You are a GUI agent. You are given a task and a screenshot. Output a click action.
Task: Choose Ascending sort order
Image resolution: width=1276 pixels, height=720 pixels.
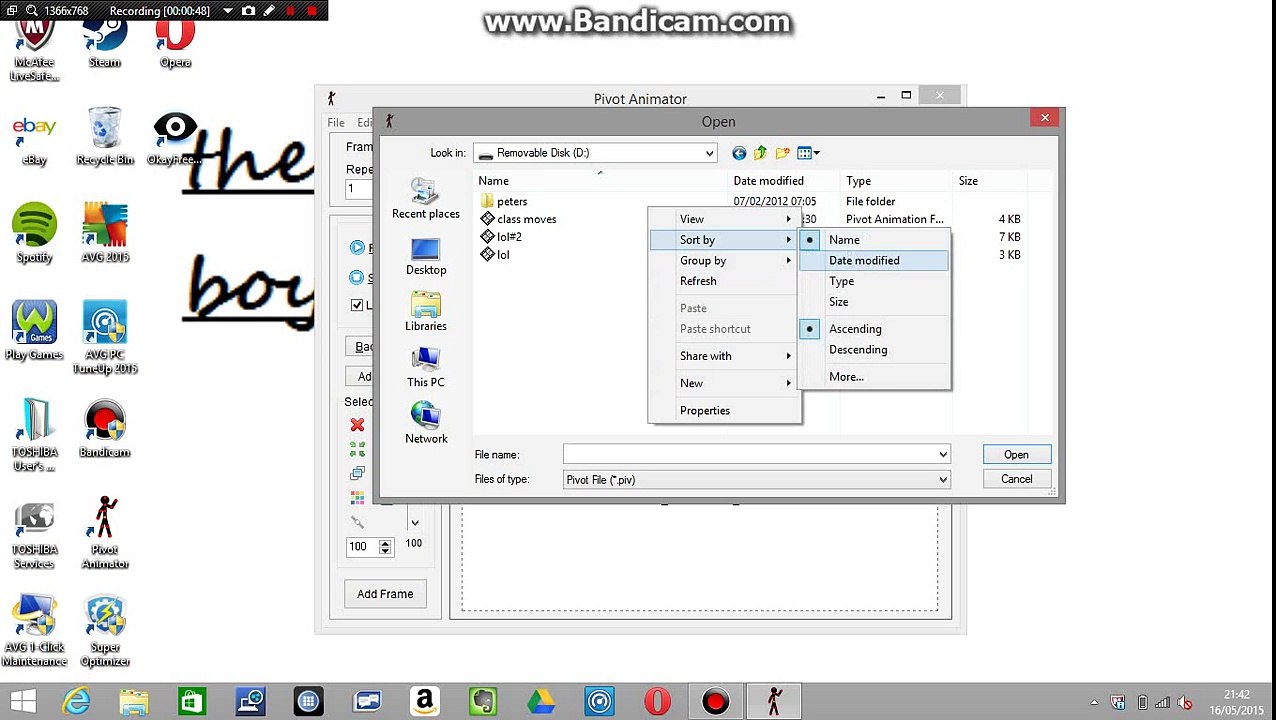pos(874,329)
